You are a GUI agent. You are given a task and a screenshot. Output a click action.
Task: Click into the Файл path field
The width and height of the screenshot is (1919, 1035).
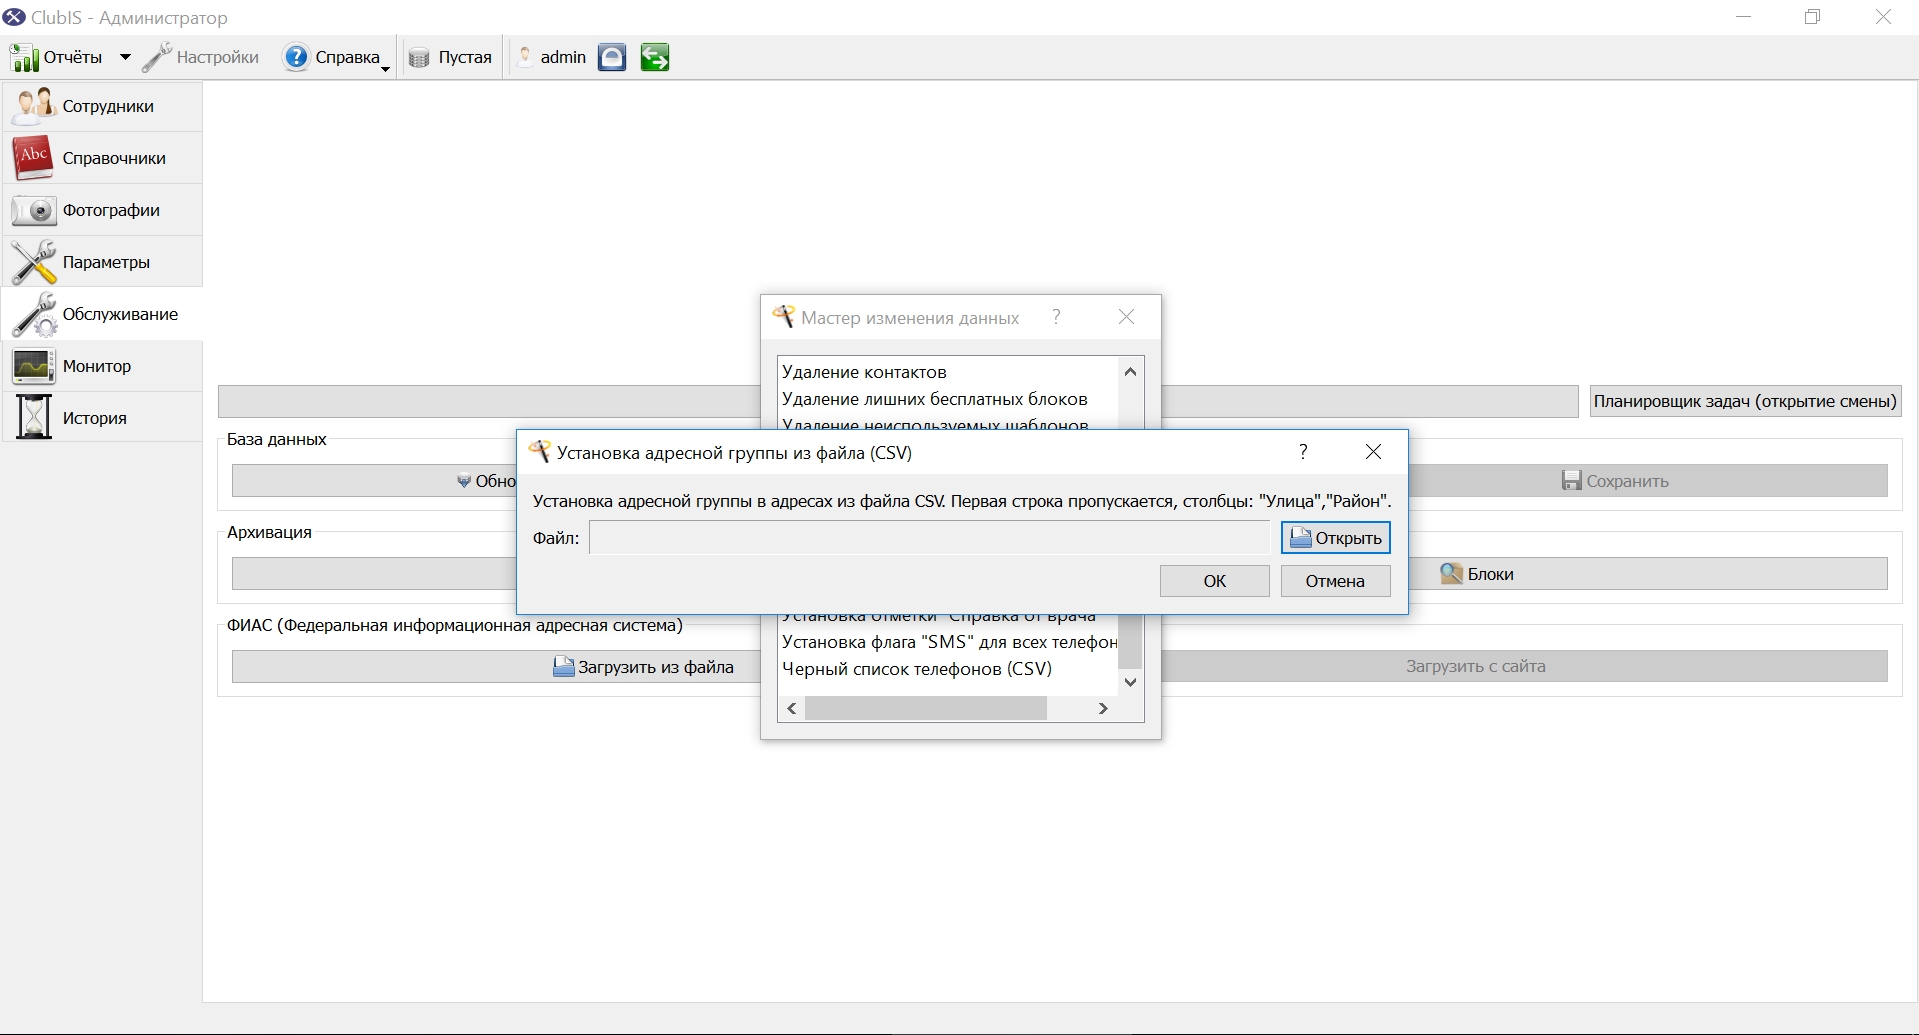click(929, 538)
